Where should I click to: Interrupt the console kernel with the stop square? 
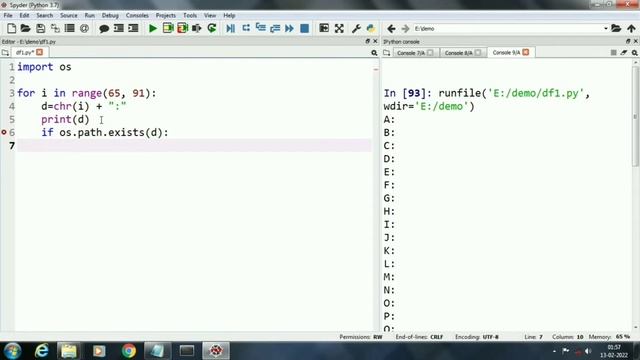(613, 53)
